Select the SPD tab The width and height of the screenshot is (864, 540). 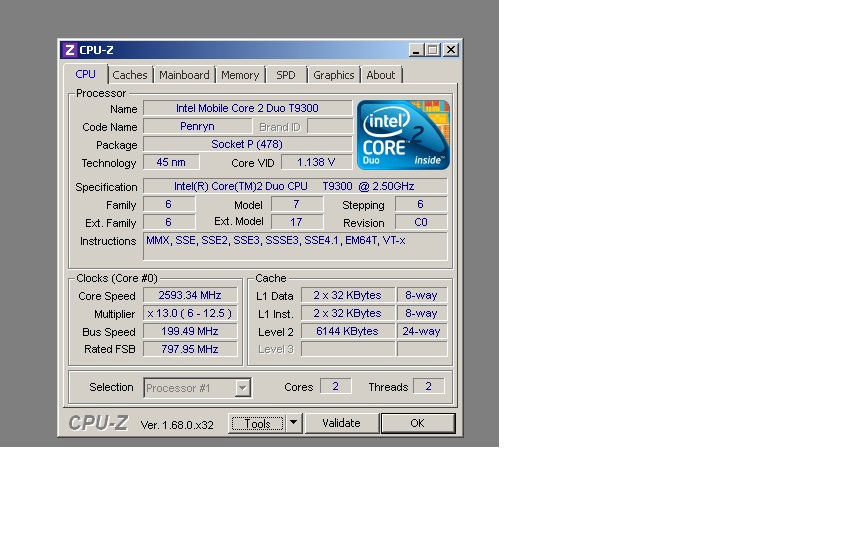click(x=286, y=75)
